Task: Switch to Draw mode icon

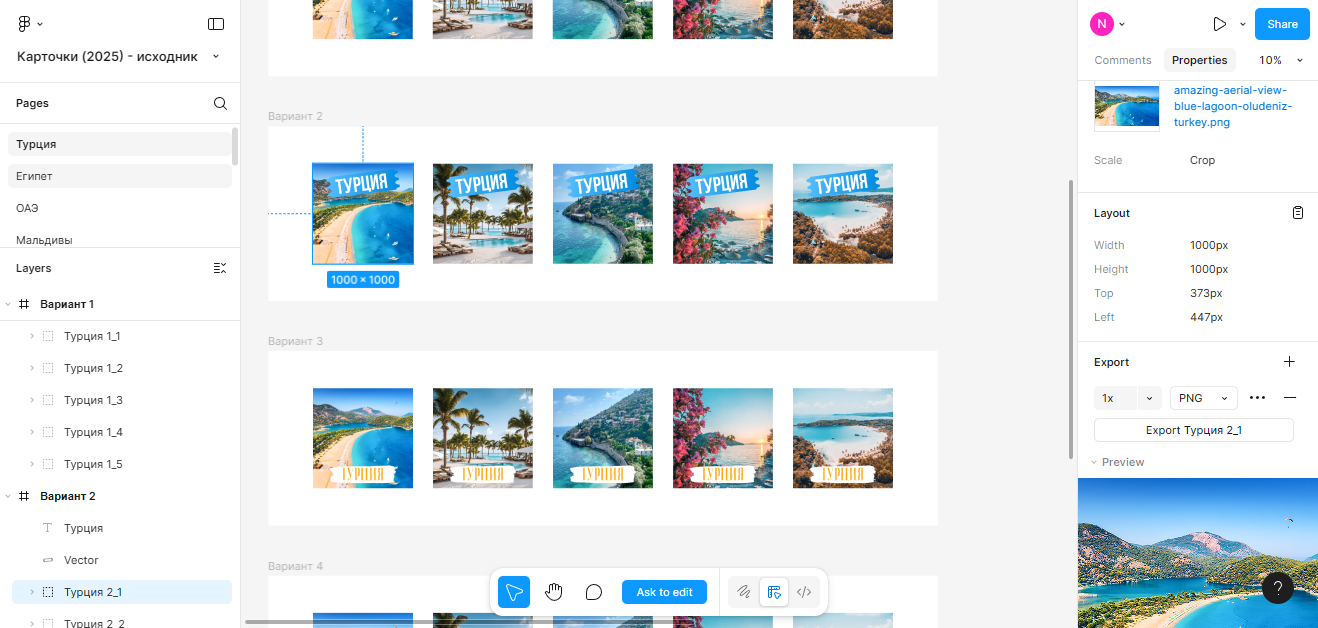Action: point(743,592)
